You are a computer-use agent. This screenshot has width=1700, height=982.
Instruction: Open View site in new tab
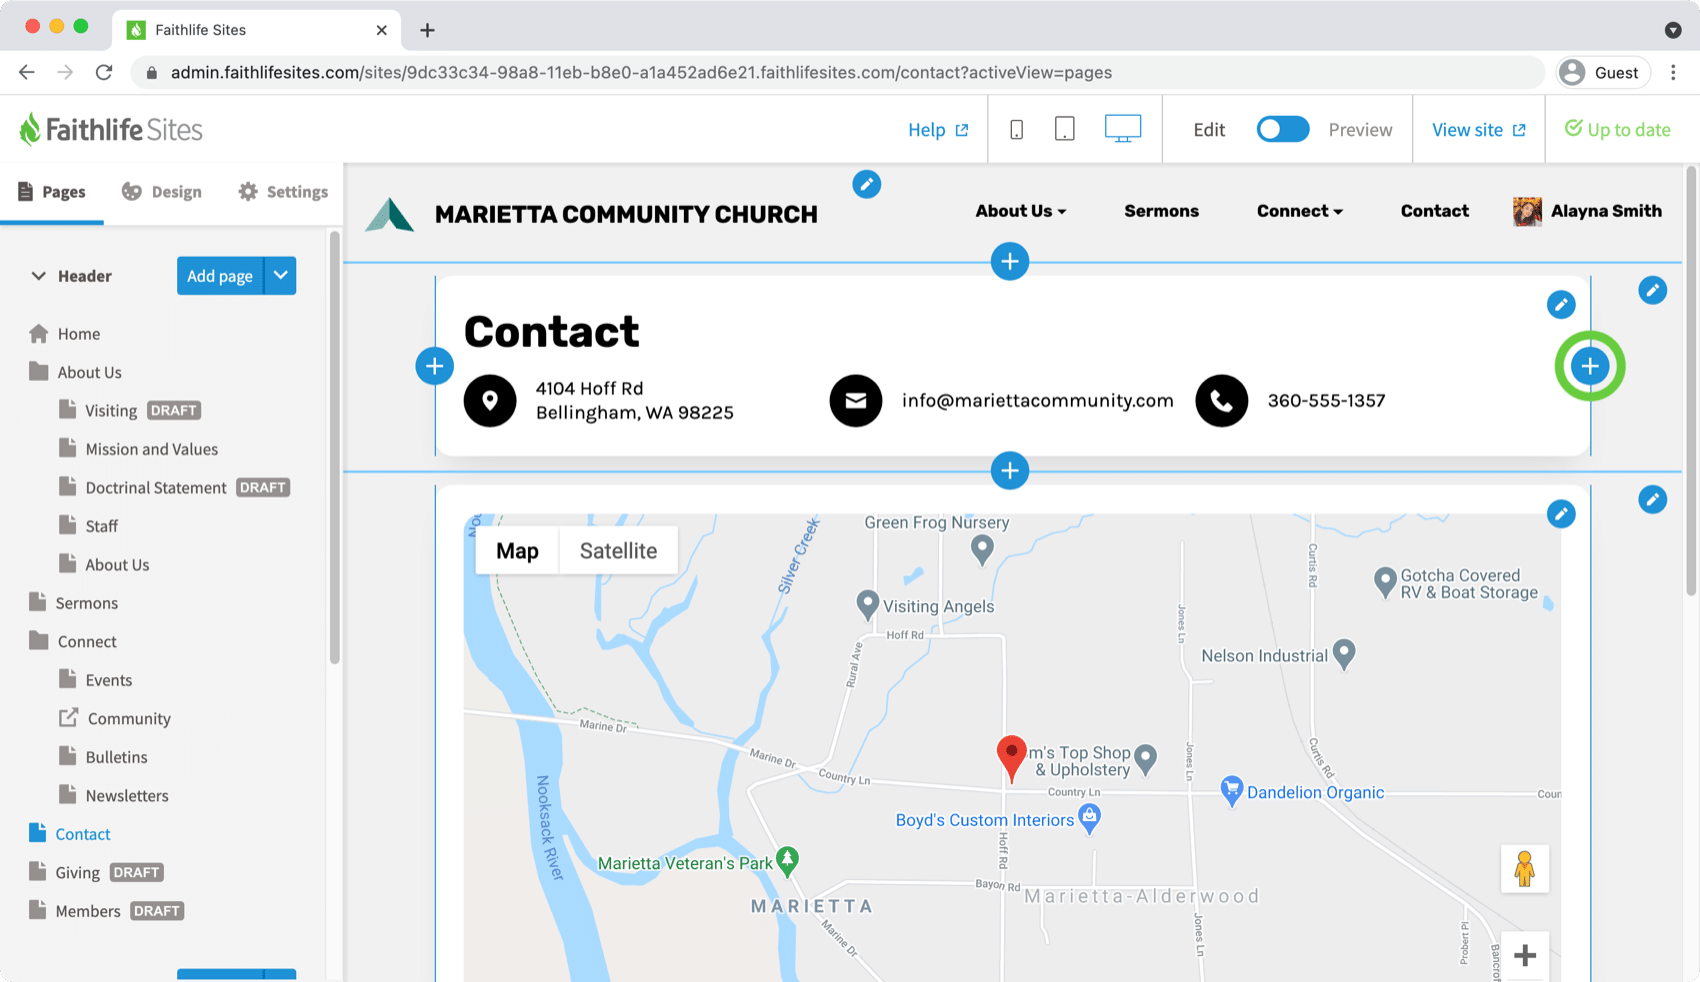coord(1477,129)
